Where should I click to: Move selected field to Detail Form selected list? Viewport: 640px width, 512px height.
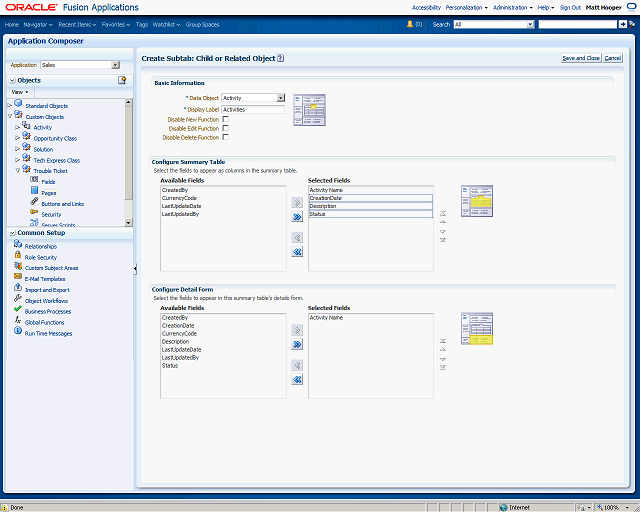coord(297,330)
